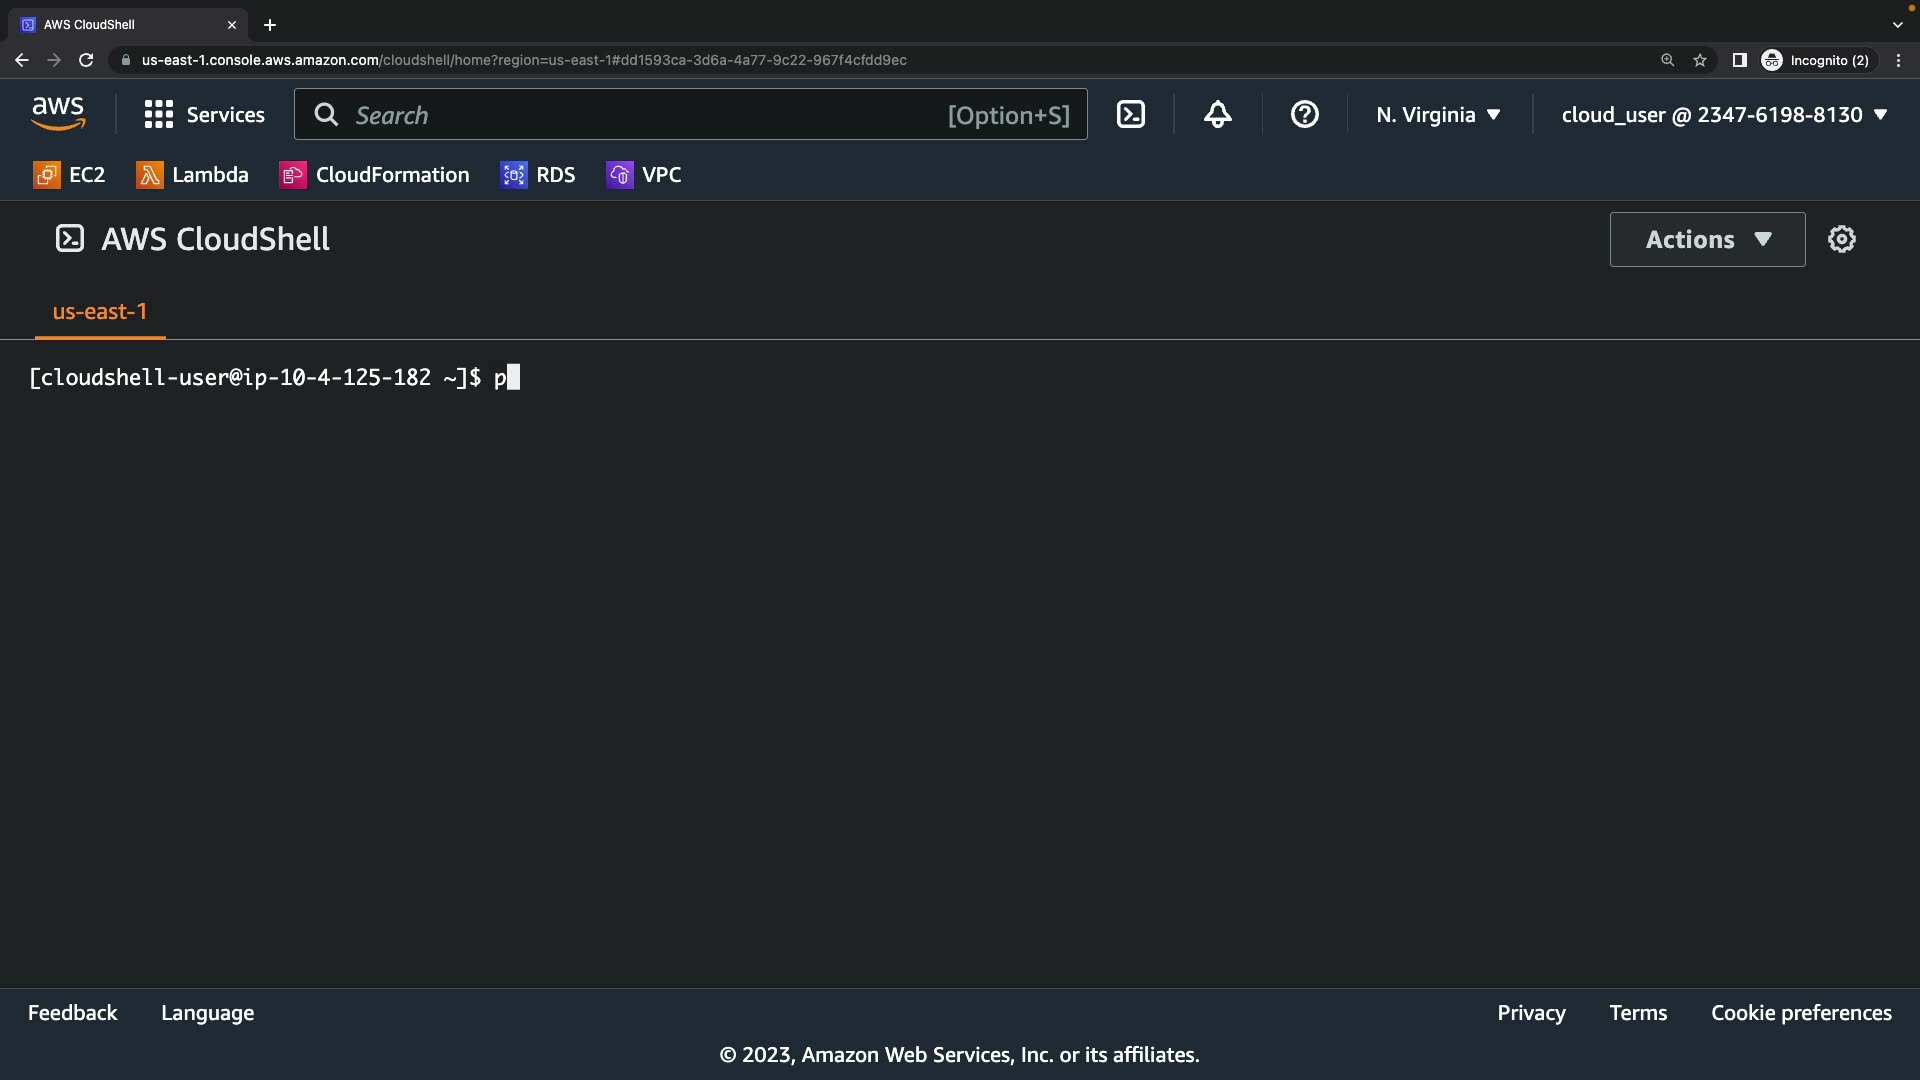Open CloudShell settings gear
Screen dimensions: 1920x1080
click(1841, 239)
